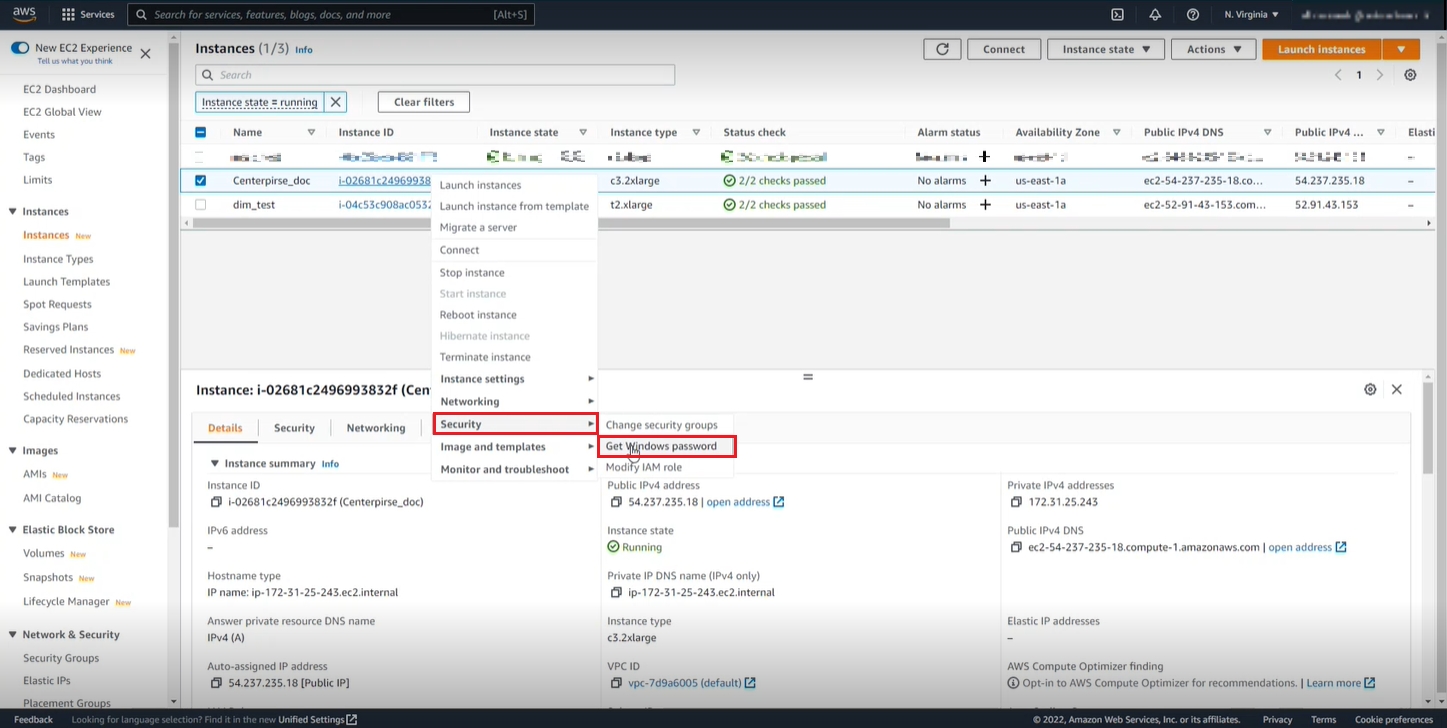Click the refresh instances icon button
This screenshot has height=728, width=1447.
click(x=942, y=49)
